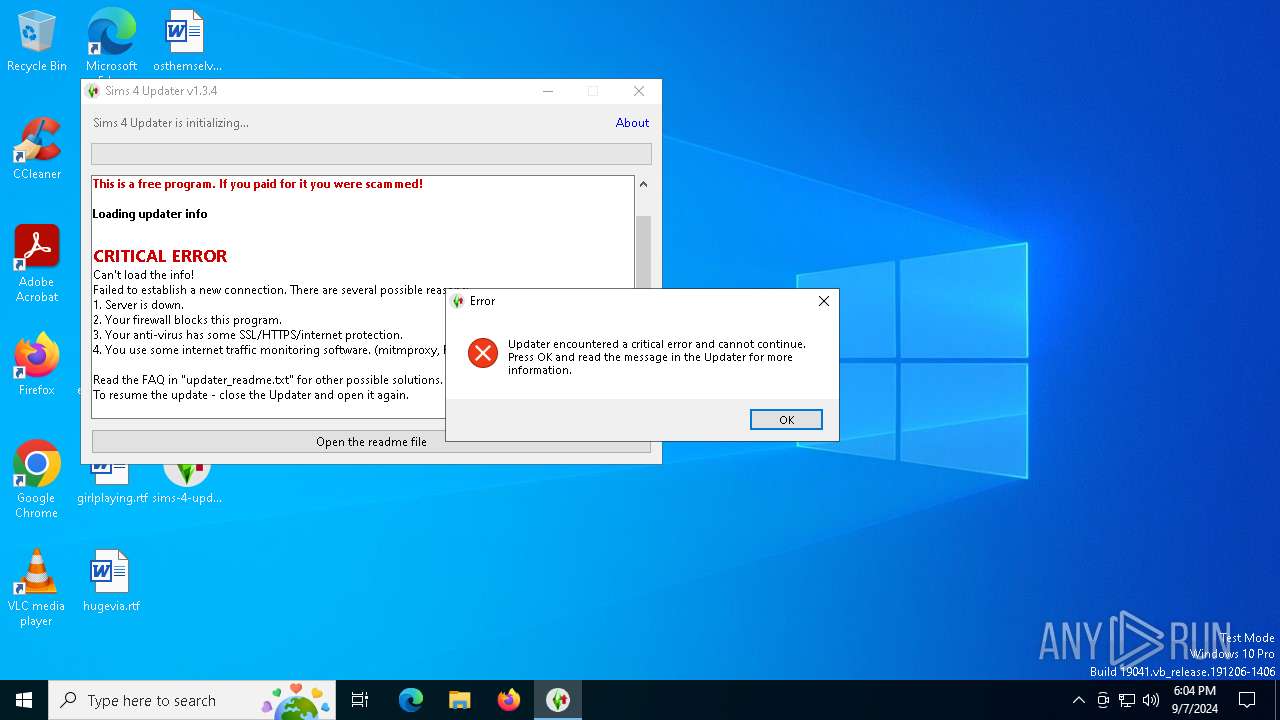Open Firefox desktop shortcut

pos(37,365)
